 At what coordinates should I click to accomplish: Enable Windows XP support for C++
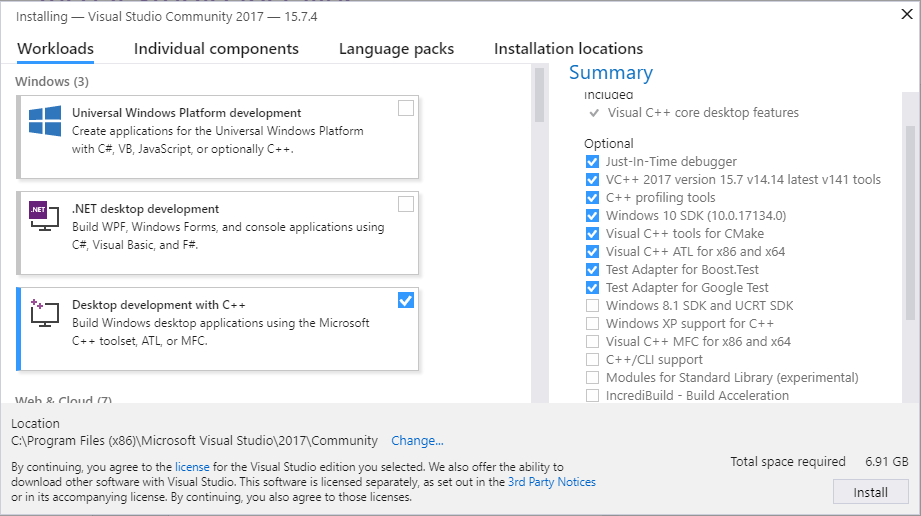(593, 324)
